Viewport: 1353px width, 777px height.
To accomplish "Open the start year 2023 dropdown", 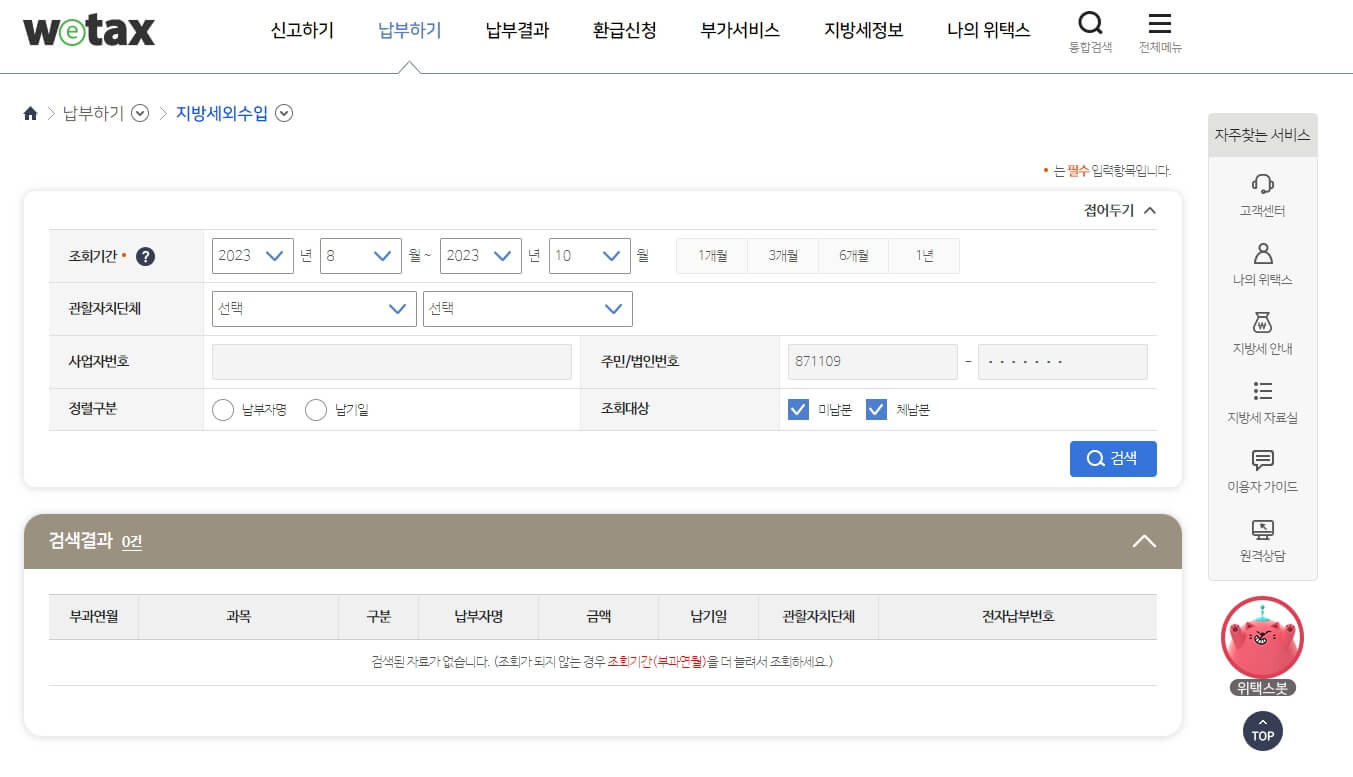I will (x=252, y=255).
